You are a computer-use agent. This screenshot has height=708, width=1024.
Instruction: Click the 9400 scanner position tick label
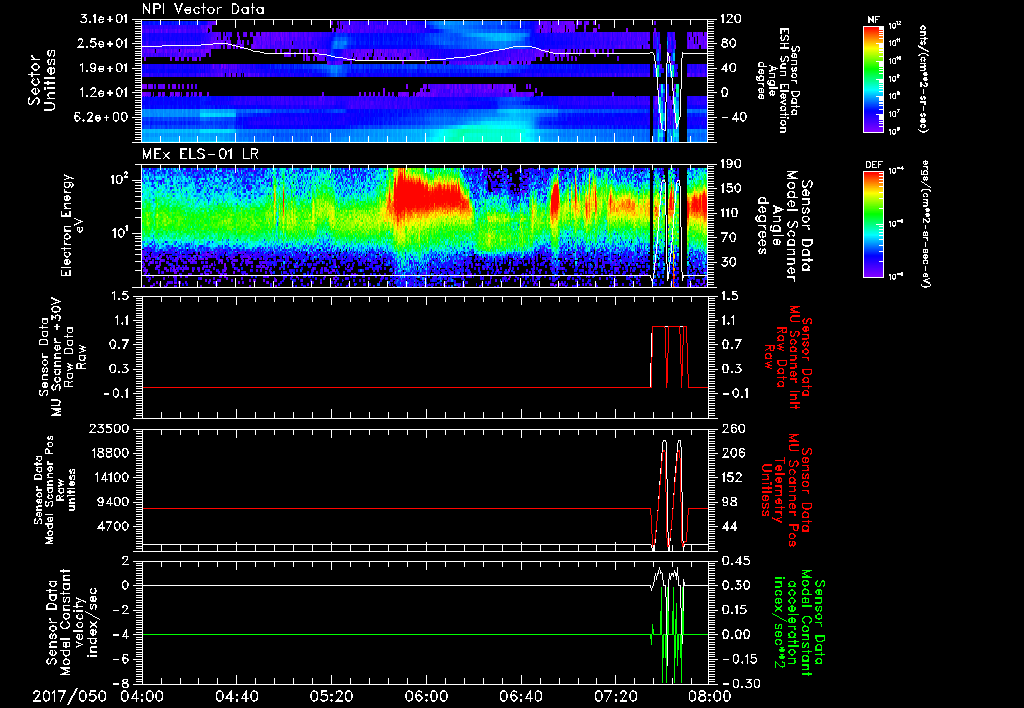(x=113, y=502)
